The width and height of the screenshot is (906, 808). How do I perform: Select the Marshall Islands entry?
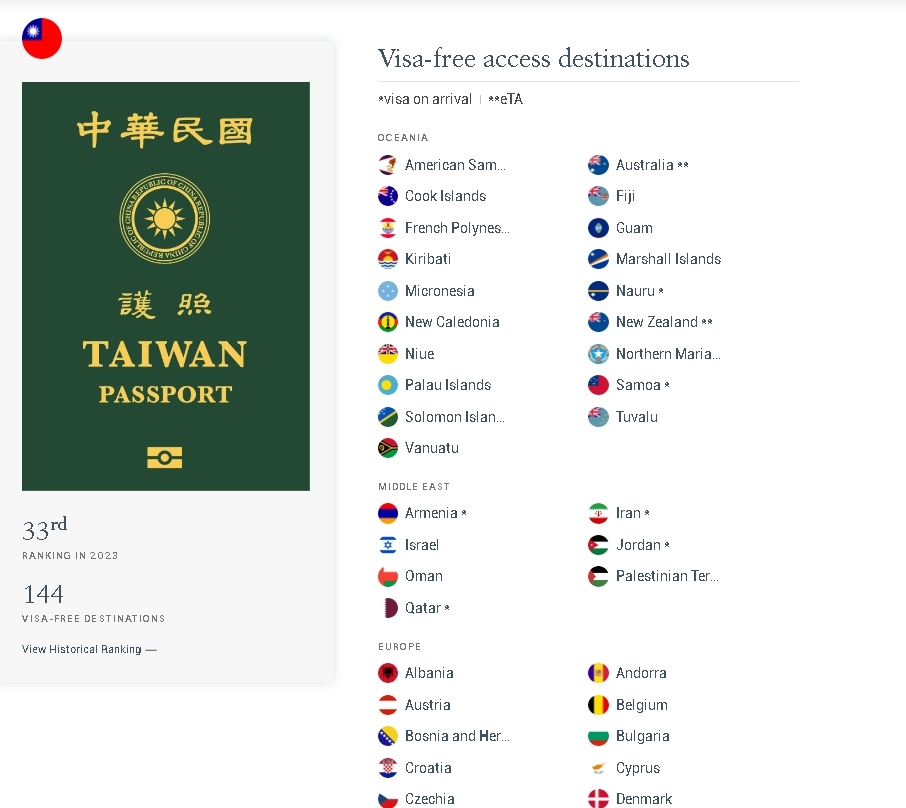pyautogui.click(x=667, y=259)
